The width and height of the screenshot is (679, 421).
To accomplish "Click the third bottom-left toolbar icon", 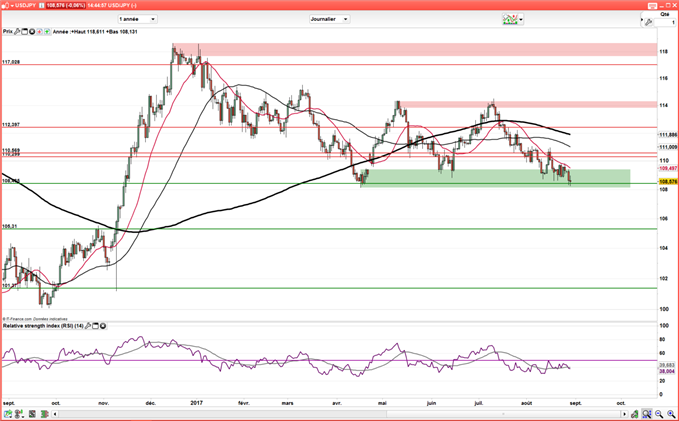I will pyautogui.click(x=32, y=414).
